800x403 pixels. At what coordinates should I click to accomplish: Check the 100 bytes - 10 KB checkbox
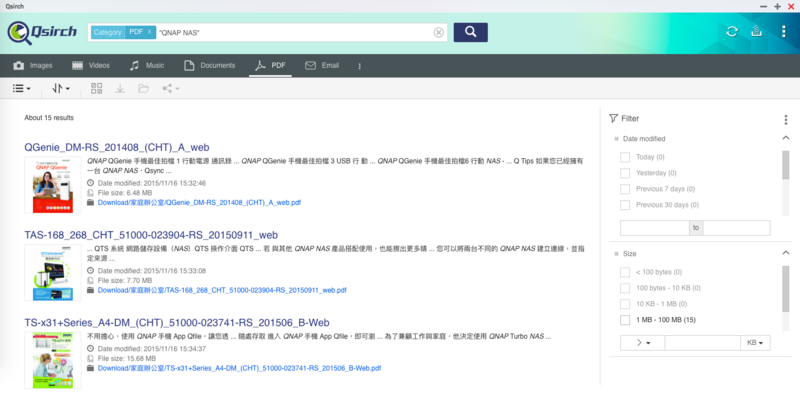tap(625, 288)
